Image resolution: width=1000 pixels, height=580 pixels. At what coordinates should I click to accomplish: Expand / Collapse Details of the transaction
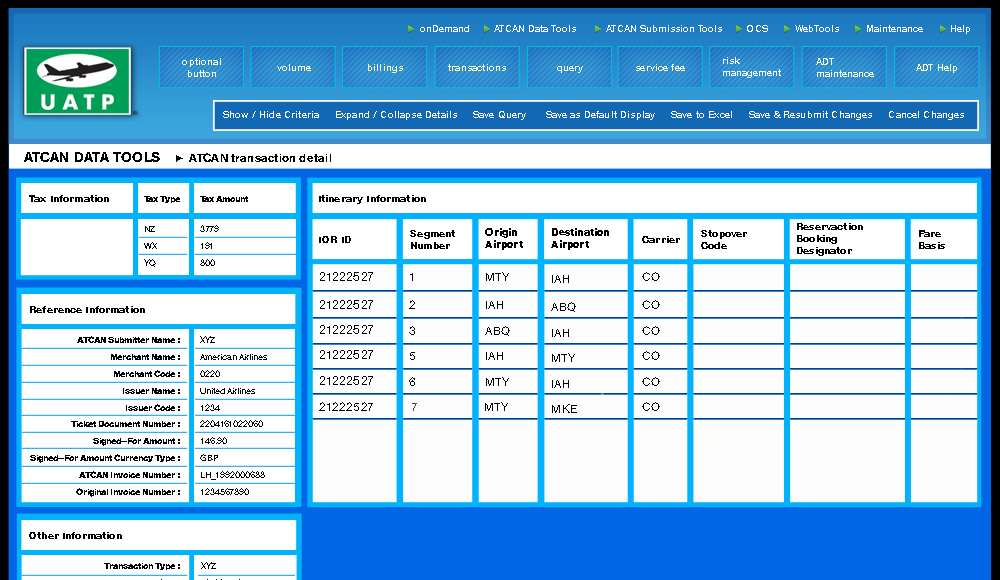[x=396, y=115]
